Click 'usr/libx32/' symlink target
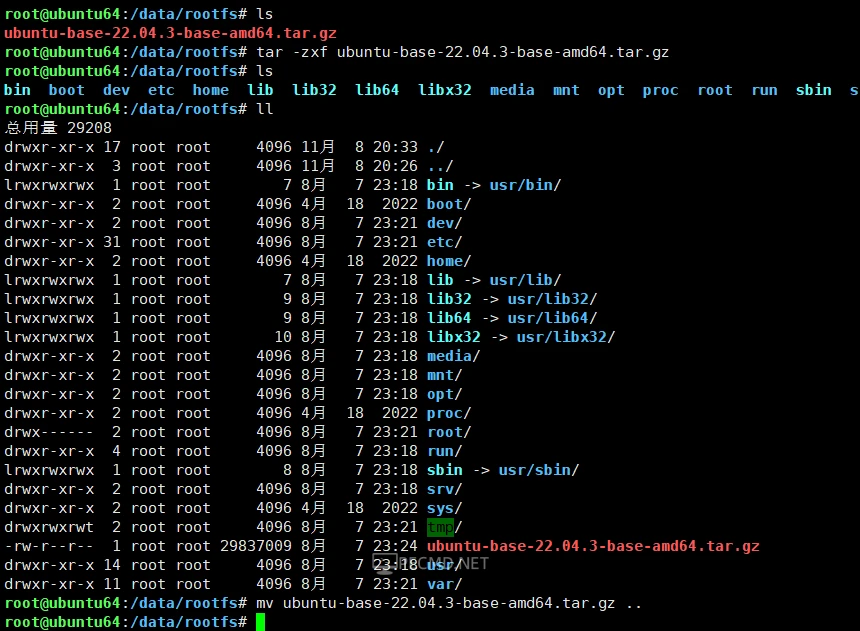The image size is (860, 631). 566,337
